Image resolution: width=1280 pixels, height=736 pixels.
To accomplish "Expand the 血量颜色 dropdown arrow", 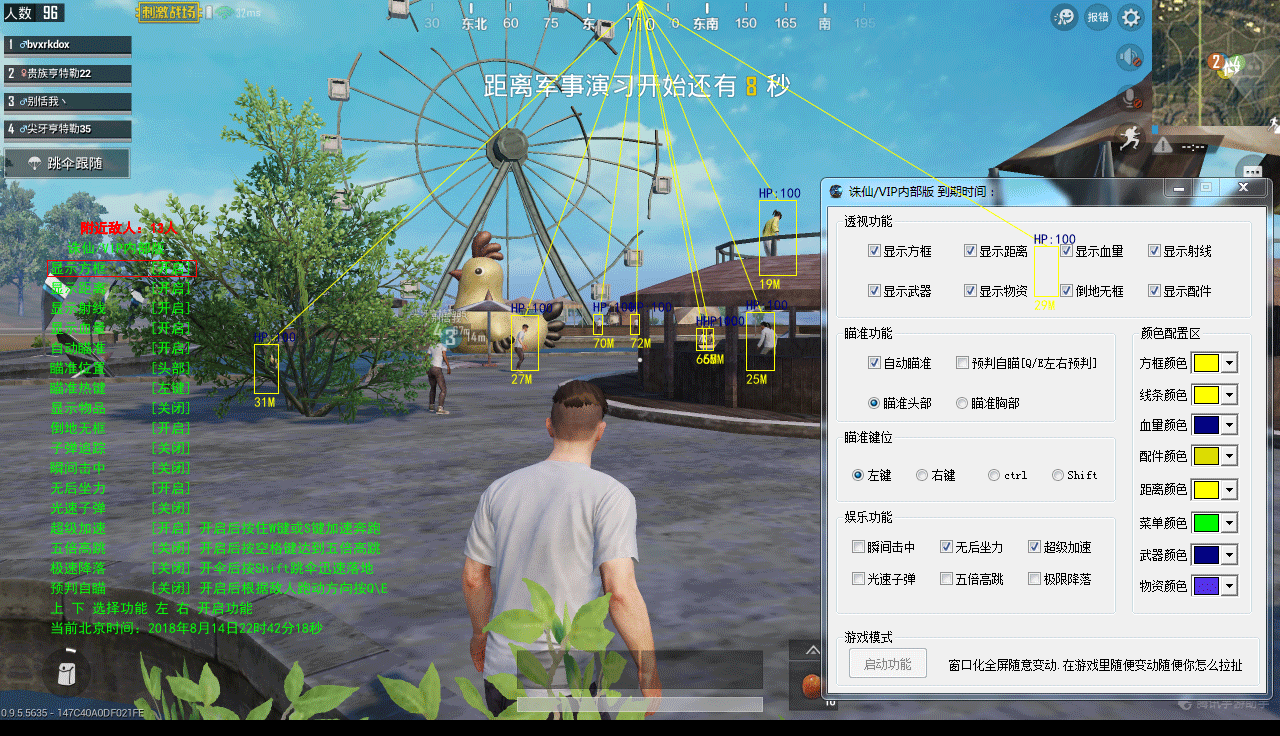I will tap(1229, 425).
